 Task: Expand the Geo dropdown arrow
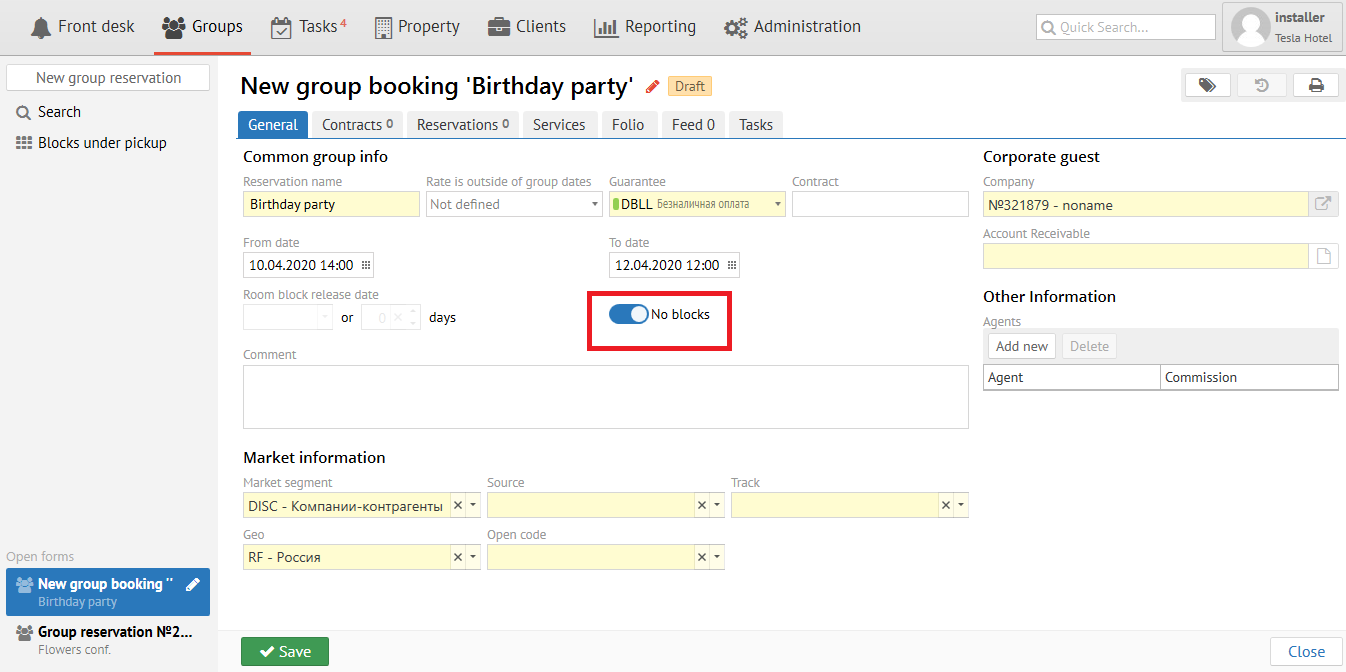point(473,558)
